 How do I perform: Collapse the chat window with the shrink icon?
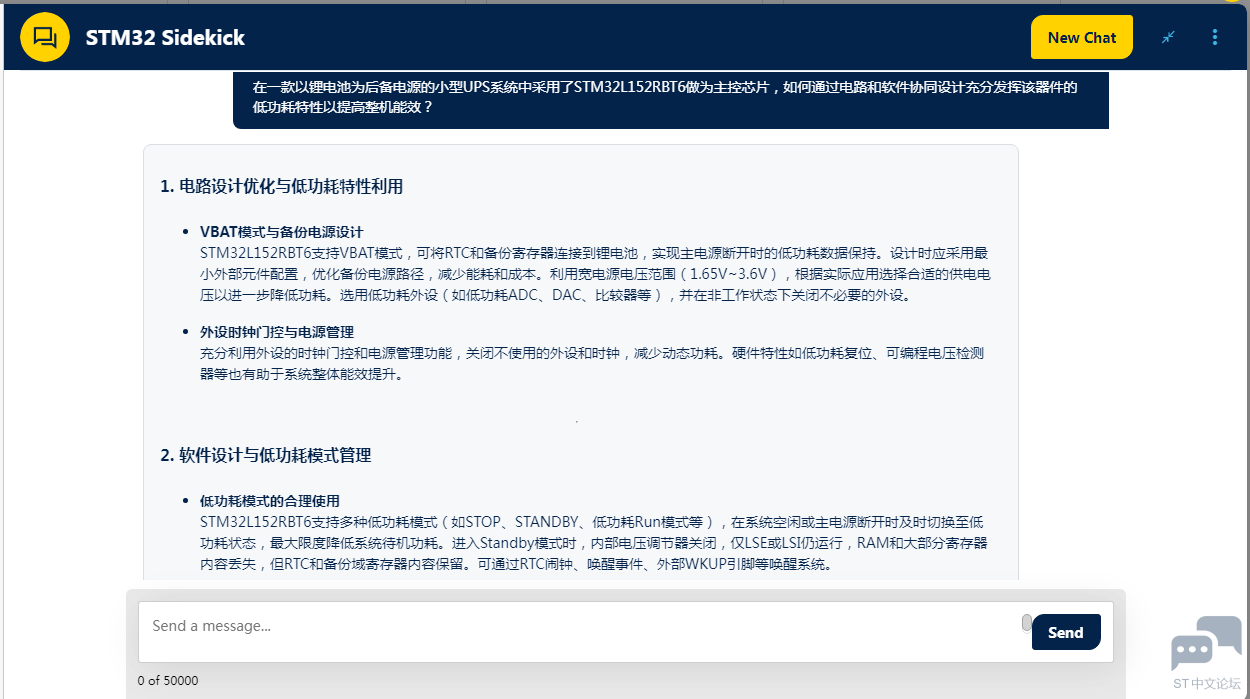tap(1168, 37)
